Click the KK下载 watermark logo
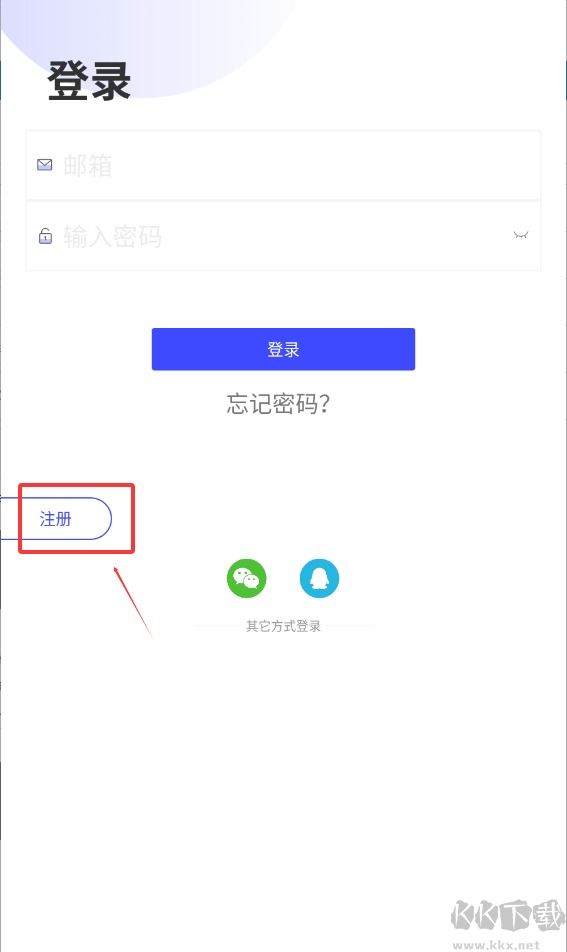The width and height of the screenshot is (567, 952). (x=508, y=916)
